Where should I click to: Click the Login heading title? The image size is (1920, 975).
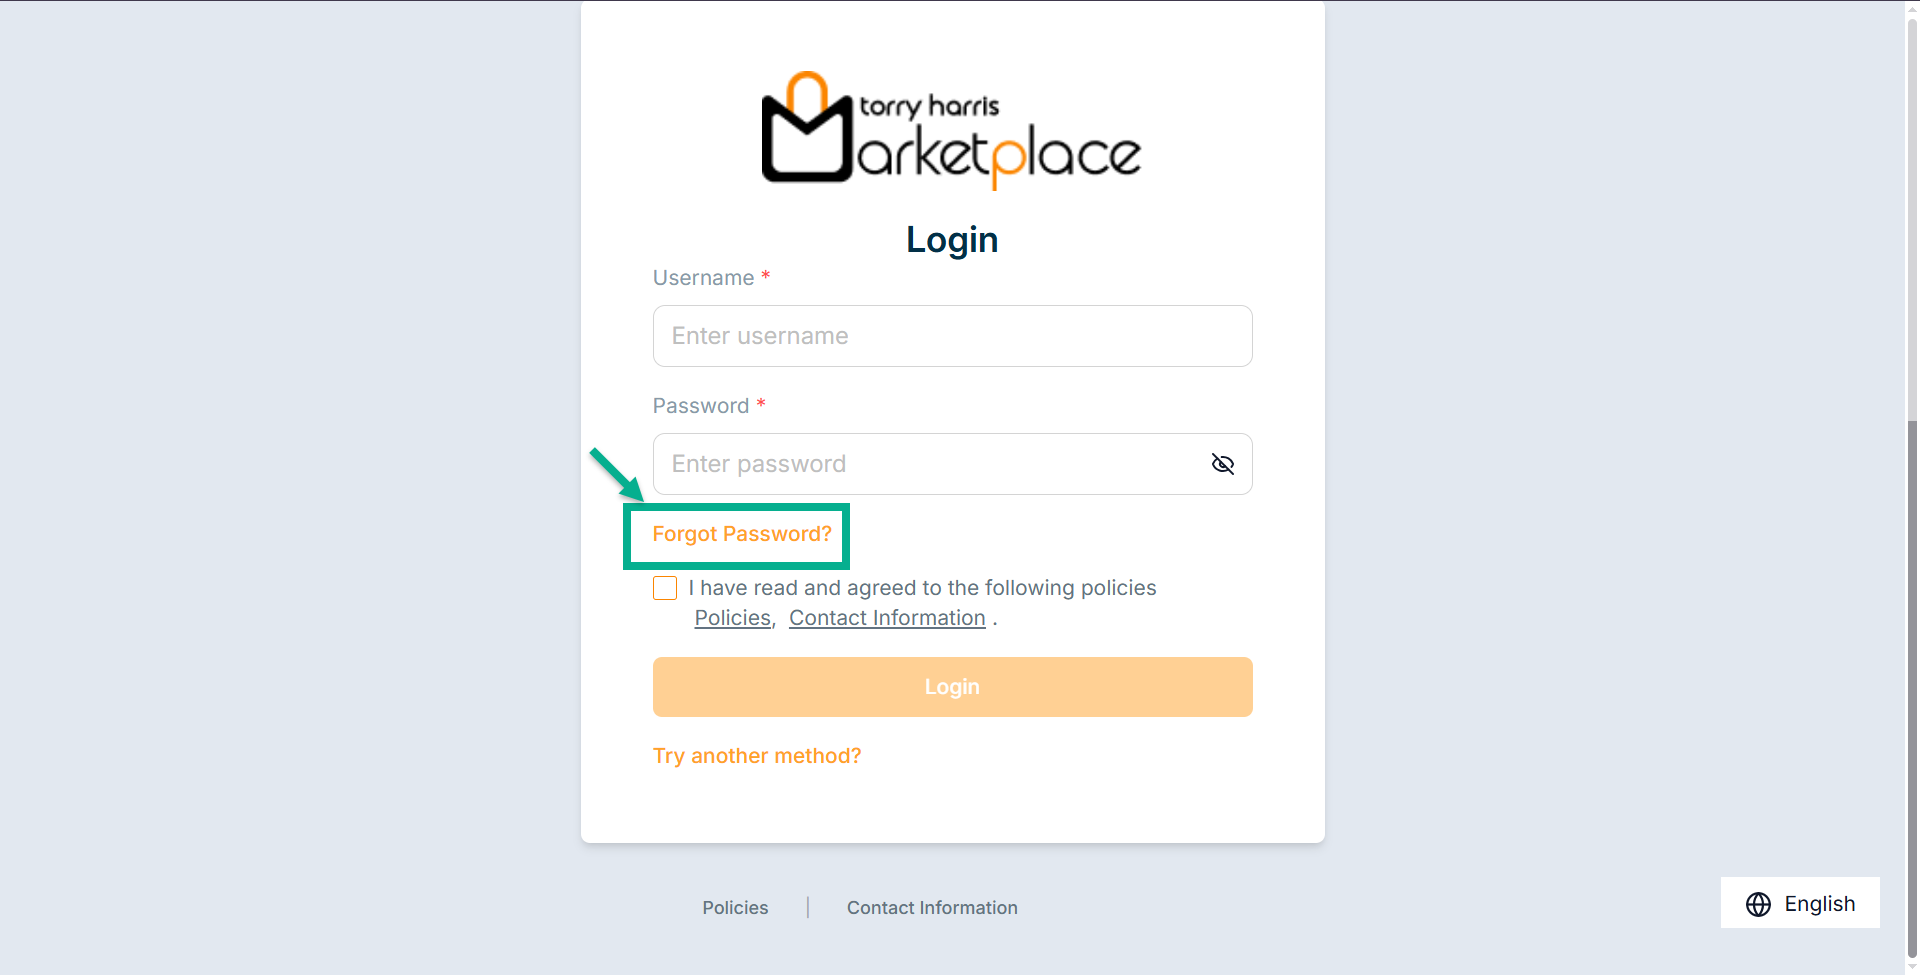(x=952, y=240)
